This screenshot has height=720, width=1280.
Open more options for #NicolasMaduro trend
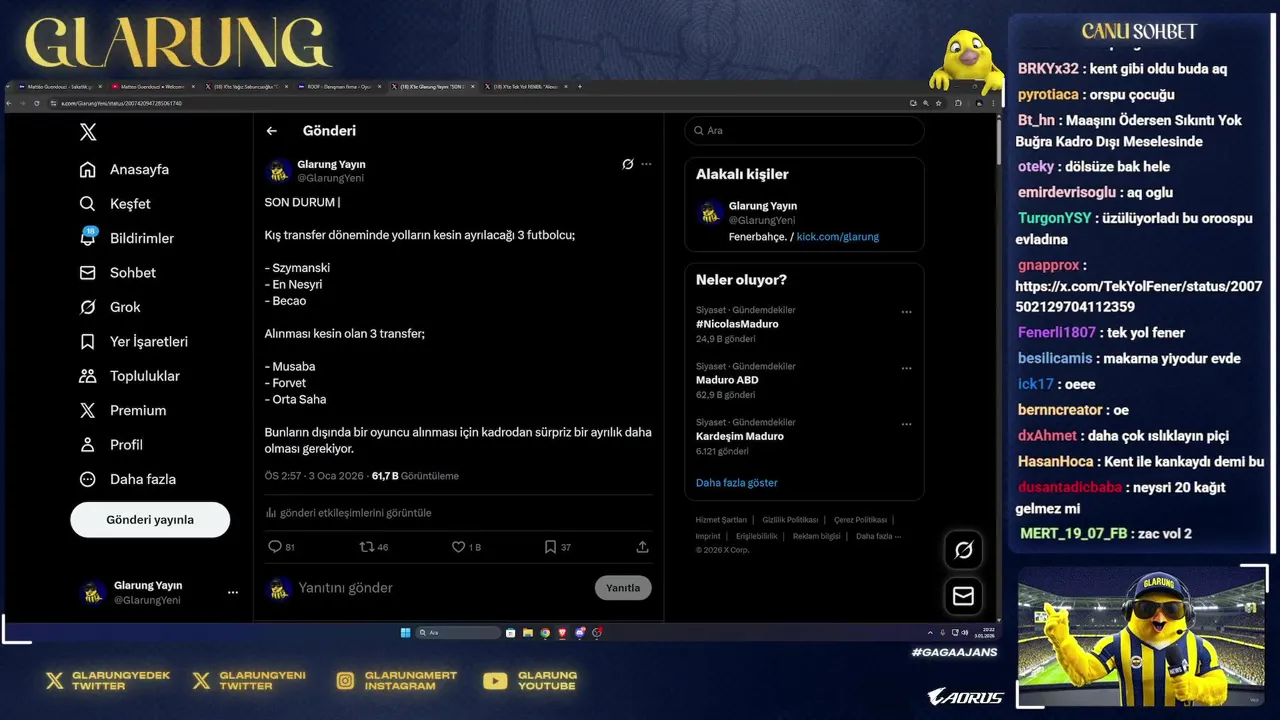click(906, 312)
